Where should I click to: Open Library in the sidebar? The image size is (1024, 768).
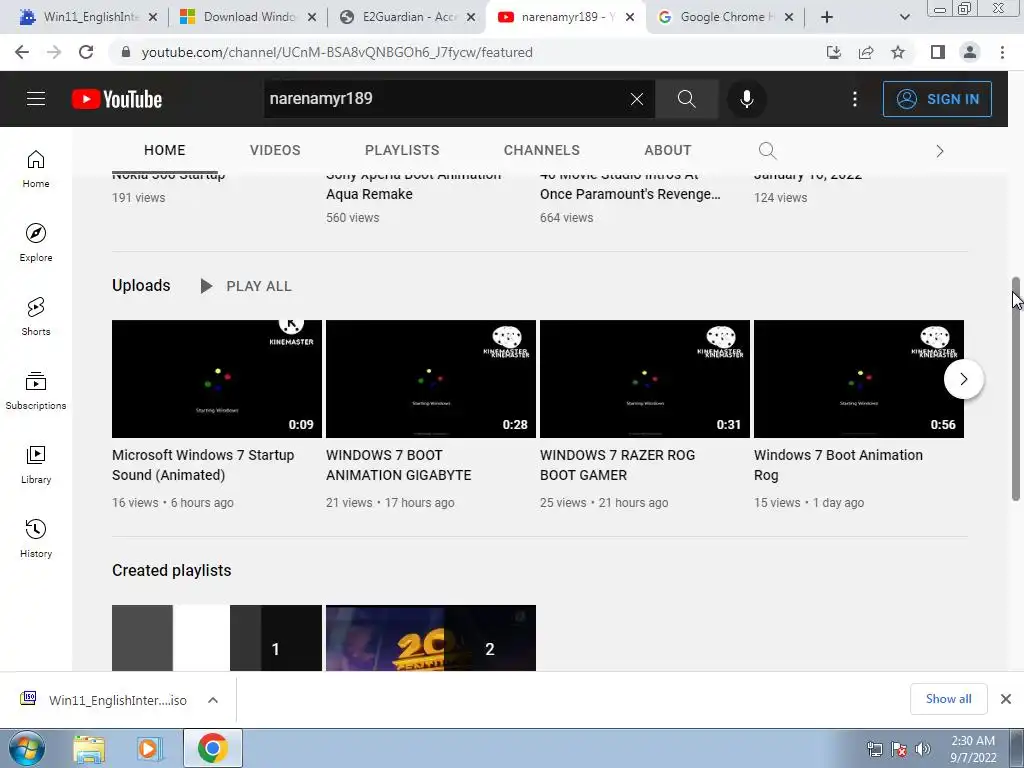[36, 464]
